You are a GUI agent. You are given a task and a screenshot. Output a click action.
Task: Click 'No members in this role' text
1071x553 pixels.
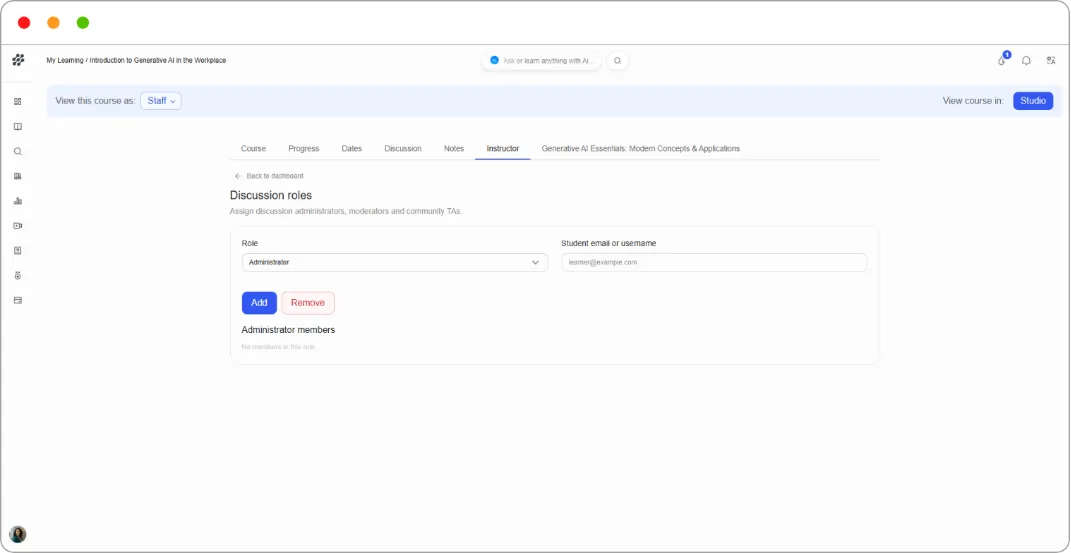pos(279,348)
